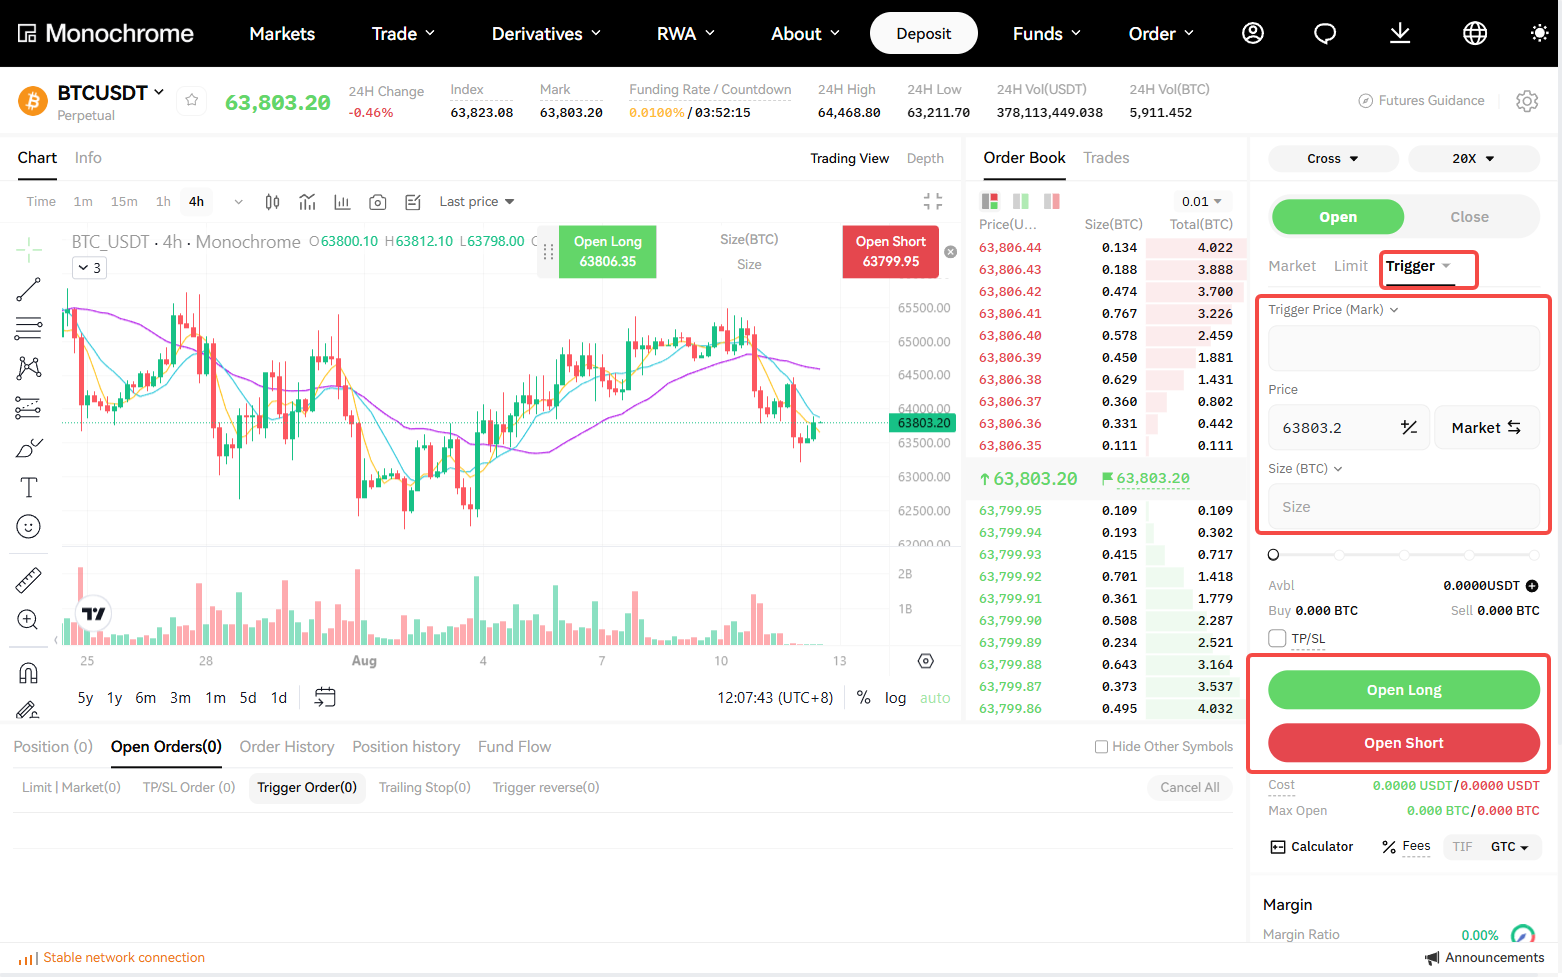Screen dimensions: 1562x977
Task: Open the 20X leverage dropdown
Action: (x=1473, y=159)
